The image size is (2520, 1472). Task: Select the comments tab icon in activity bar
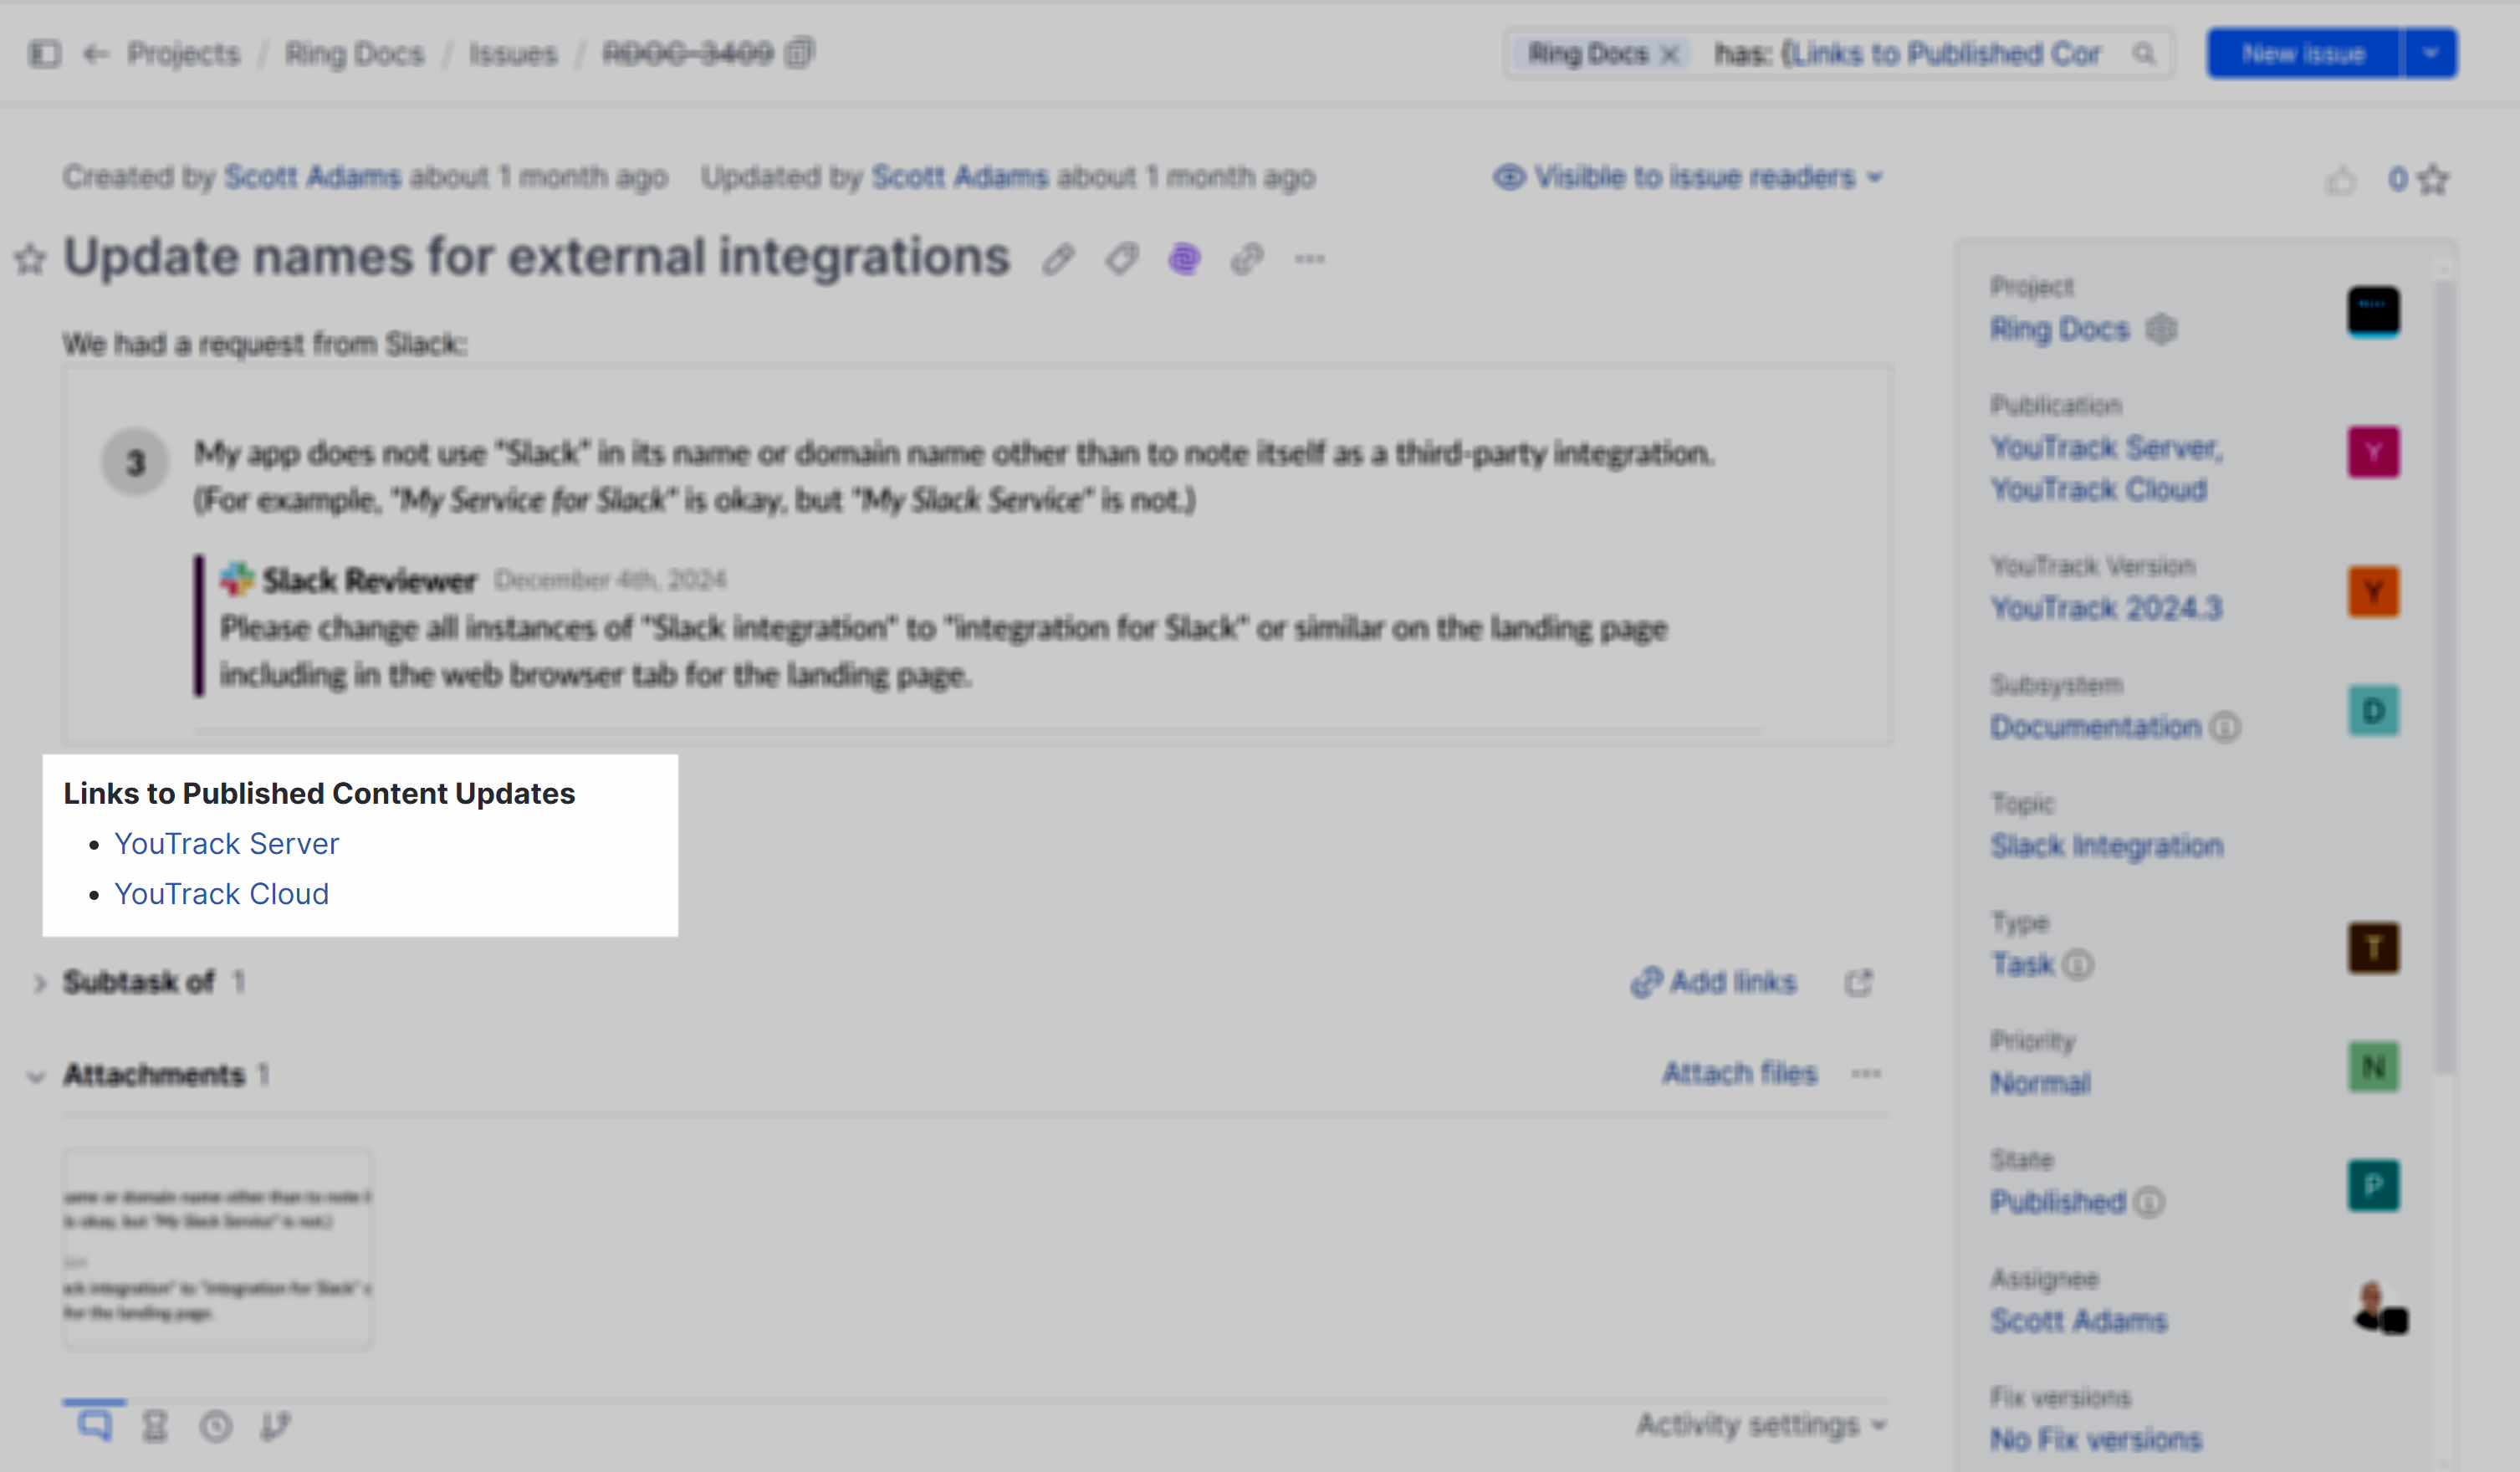tap(96, 1424)
